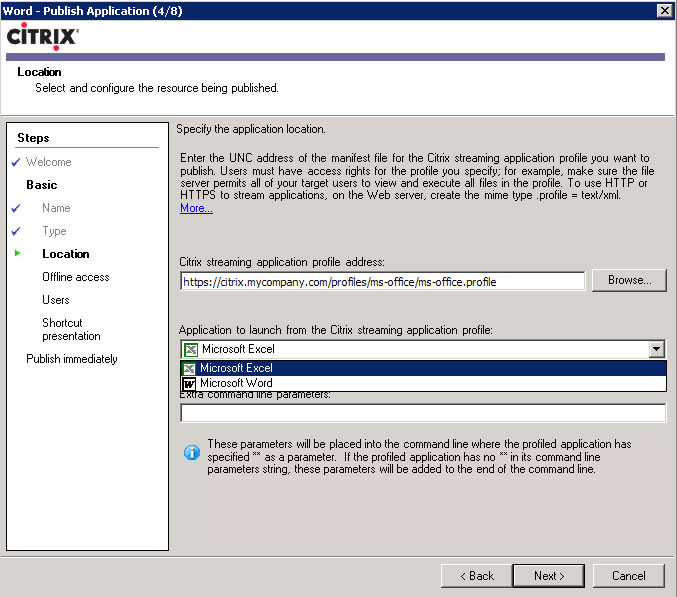Proceed with the Next button
This screenshot has width=677, height=597.
(549, 576)
